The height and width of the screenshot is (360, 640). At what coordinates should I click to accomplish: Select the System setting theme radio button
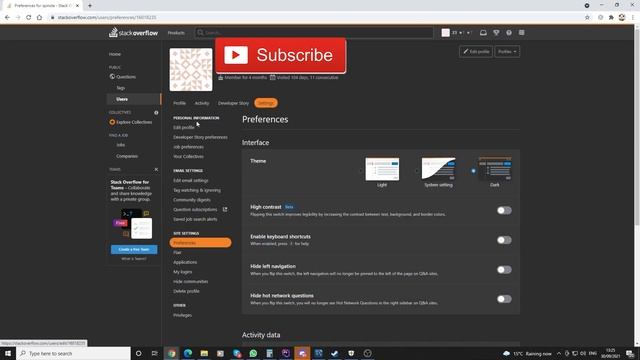coord(417,171)
